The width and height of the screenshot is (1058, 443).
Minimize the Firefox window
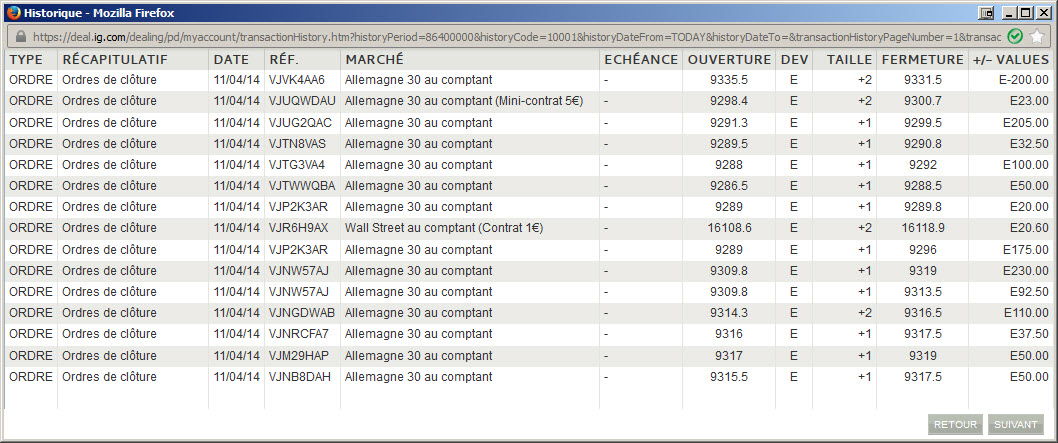1010,13
